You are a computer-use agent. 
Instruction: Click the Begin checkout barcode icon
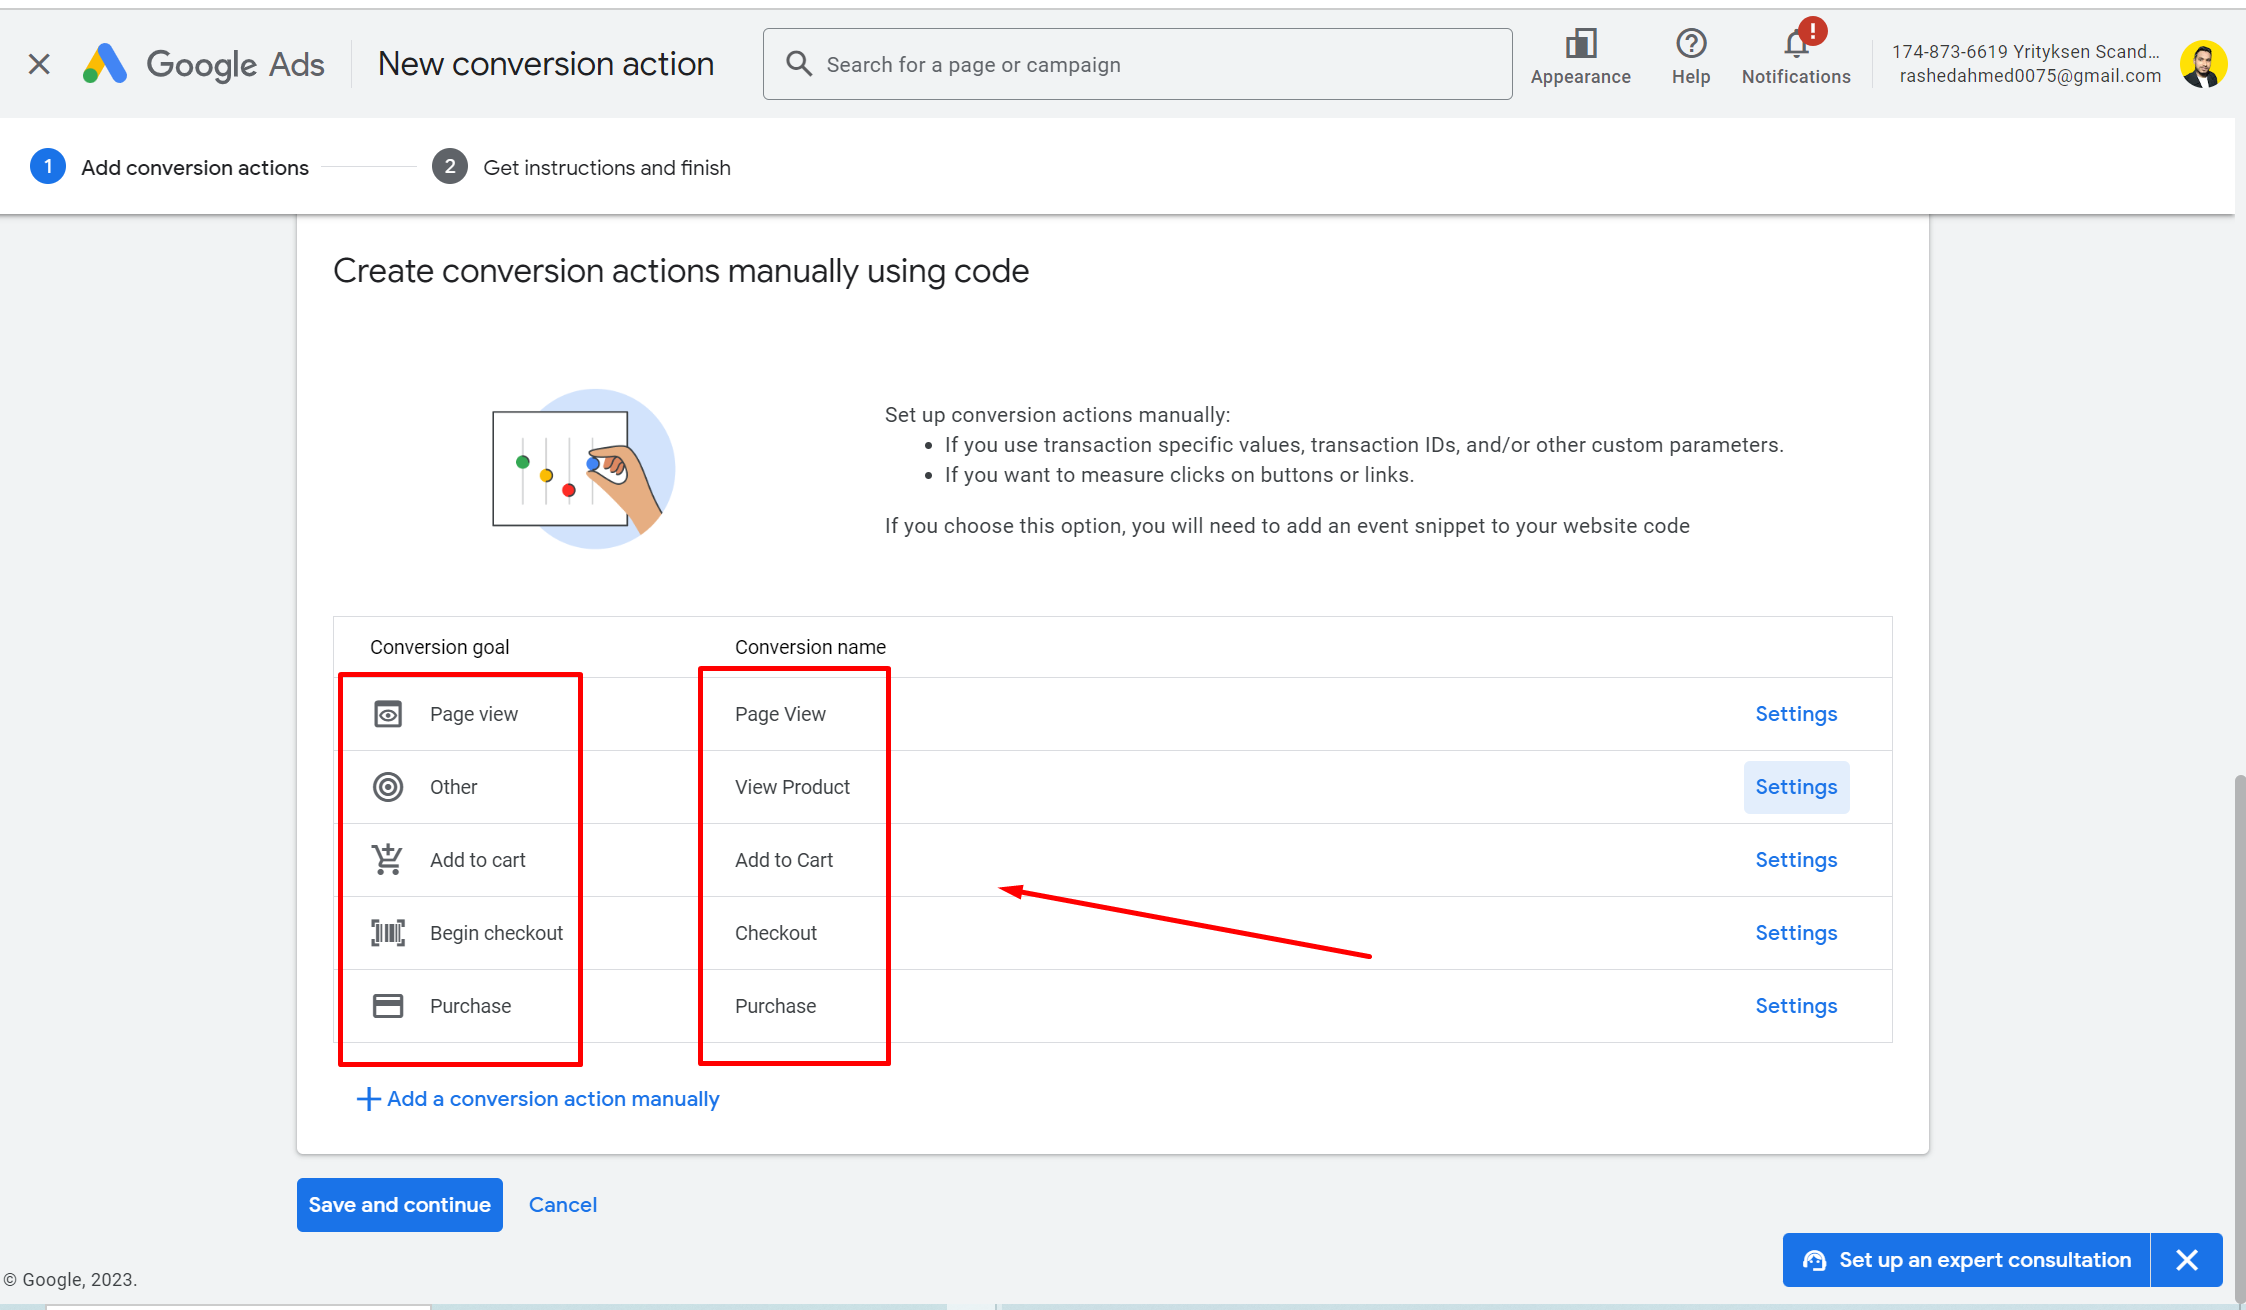[x=388, y=933]
